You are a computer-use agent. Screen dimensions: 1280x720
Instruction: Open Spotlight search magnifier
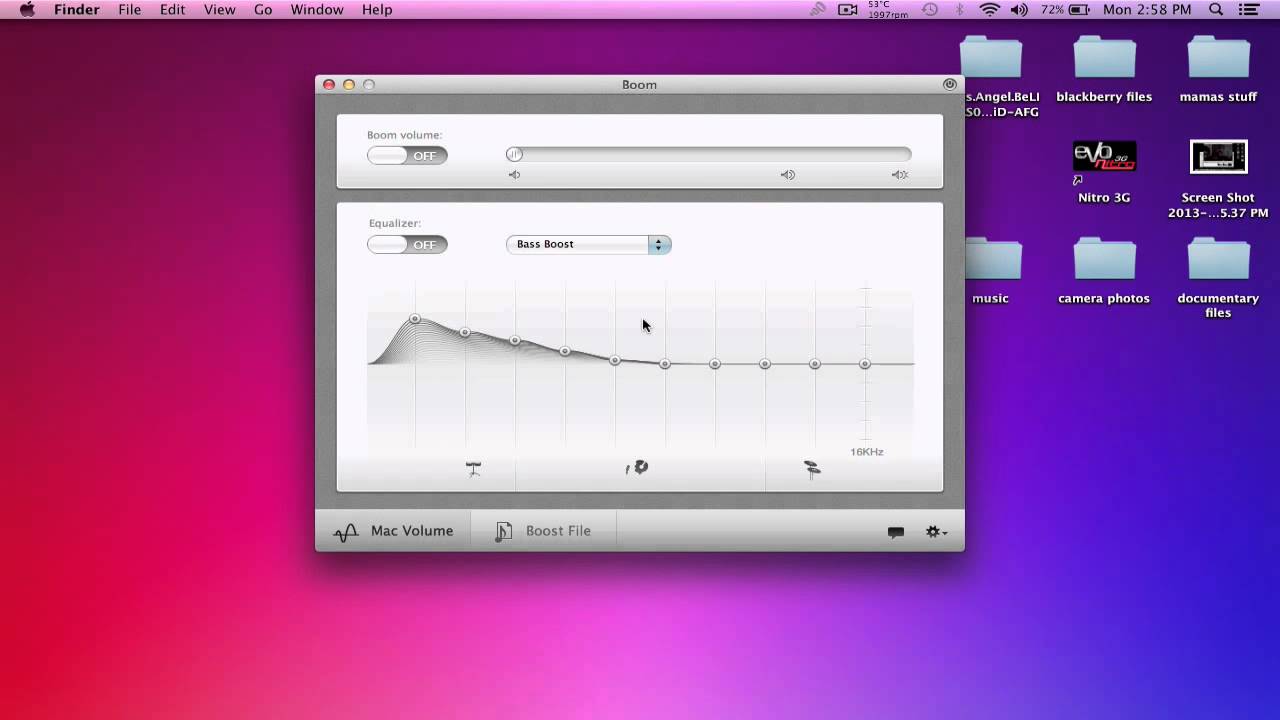tap(1216, 10)
